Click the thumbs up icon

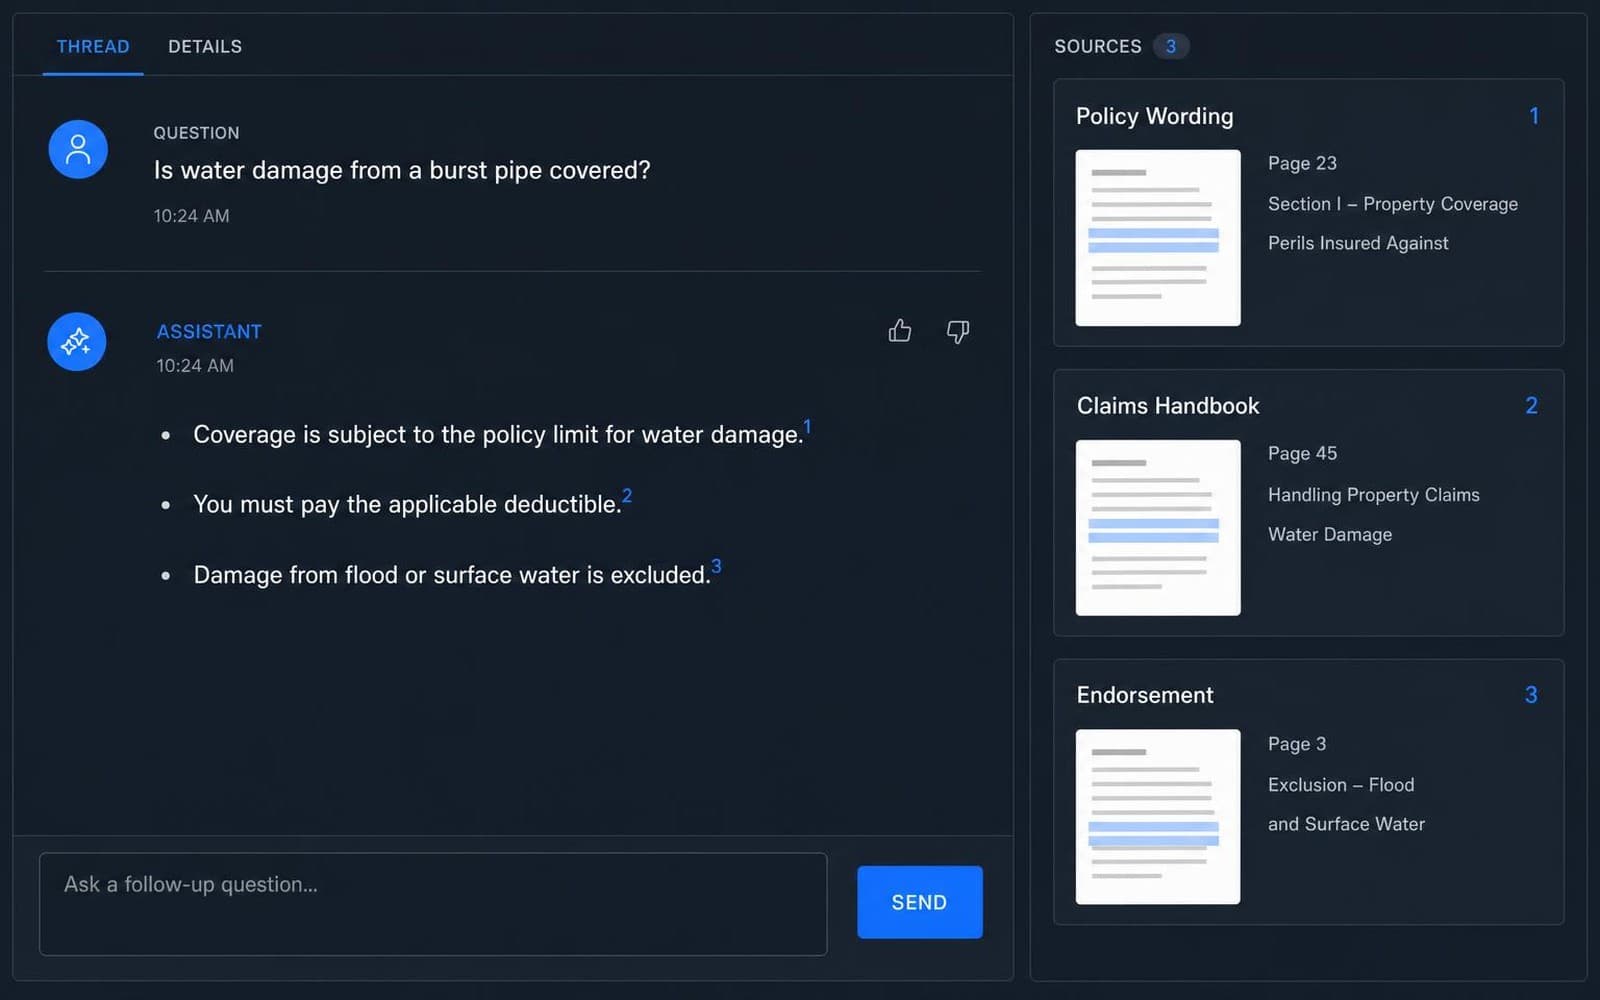tap(899, 331)
